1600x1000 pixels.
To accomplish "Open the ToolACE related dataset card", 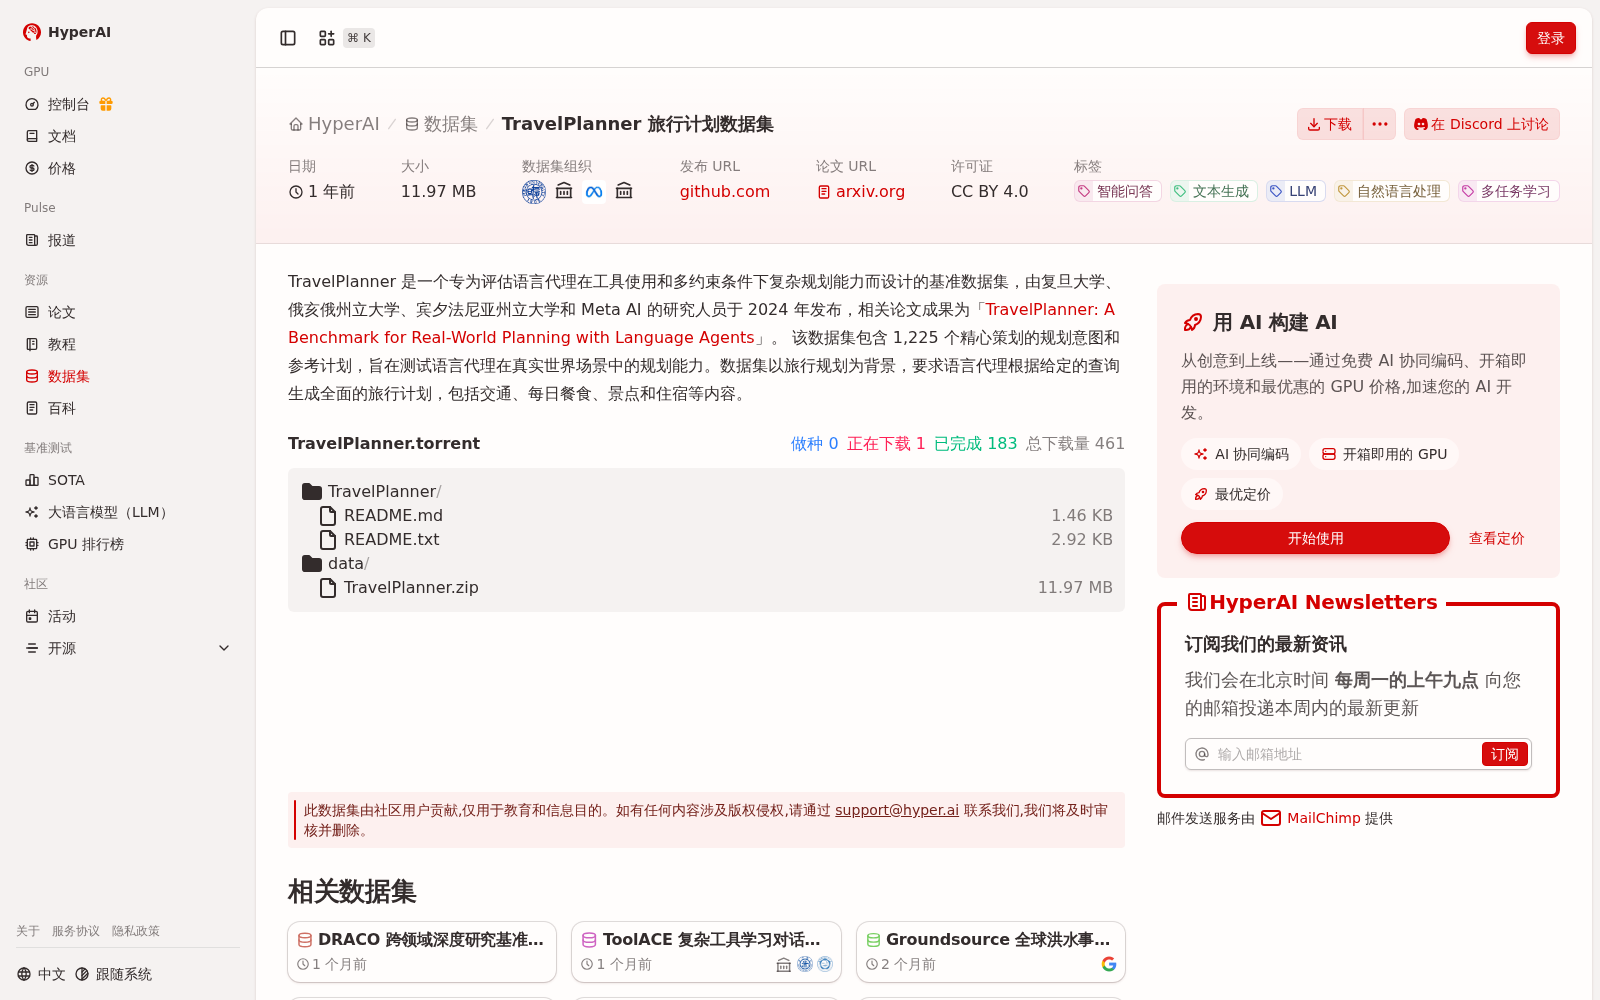I will click(x=706, y=952).
